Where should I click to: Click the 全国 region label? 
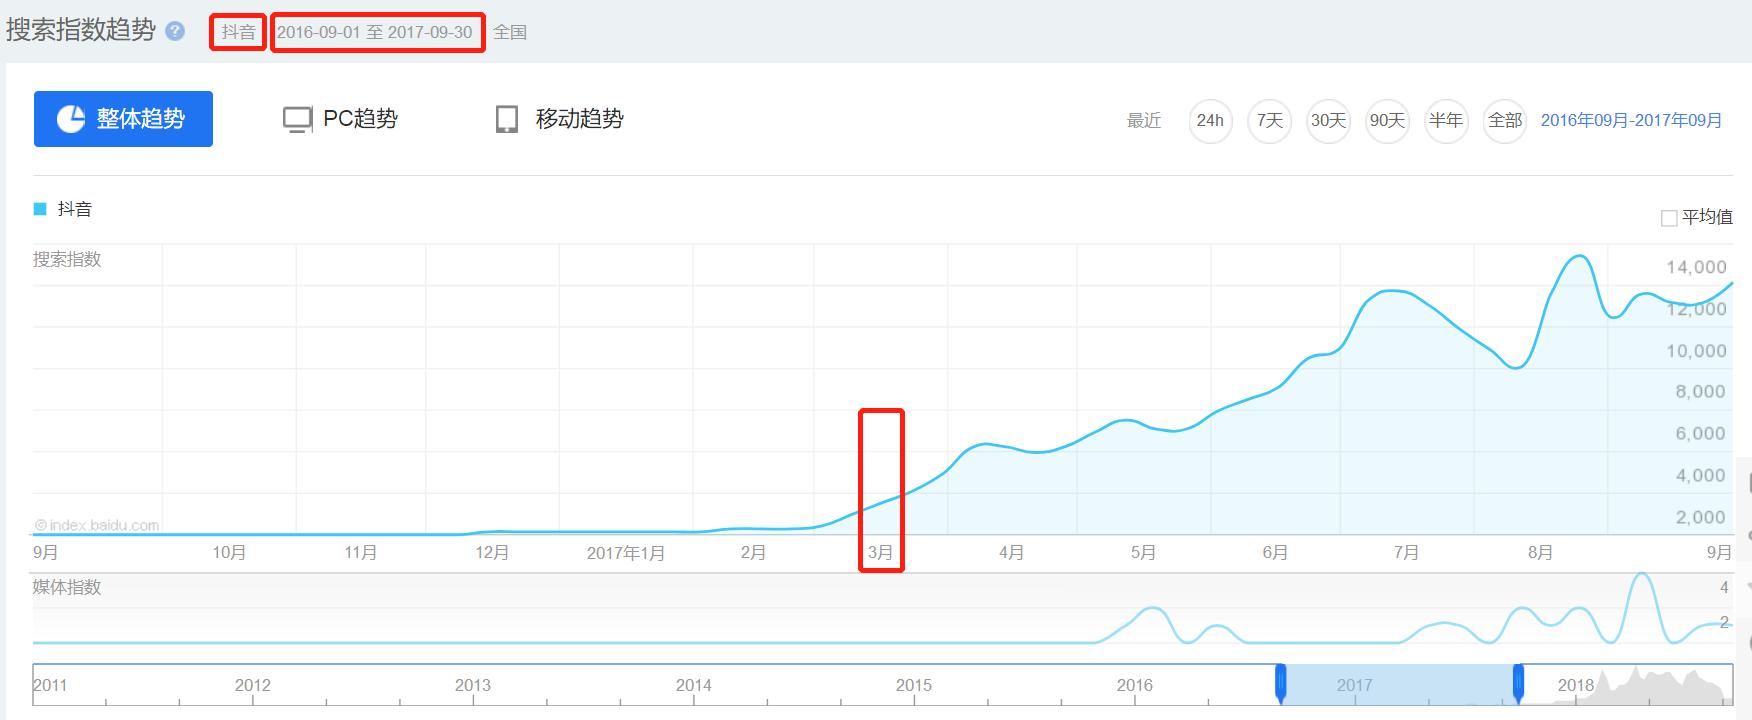pos(510,32)
